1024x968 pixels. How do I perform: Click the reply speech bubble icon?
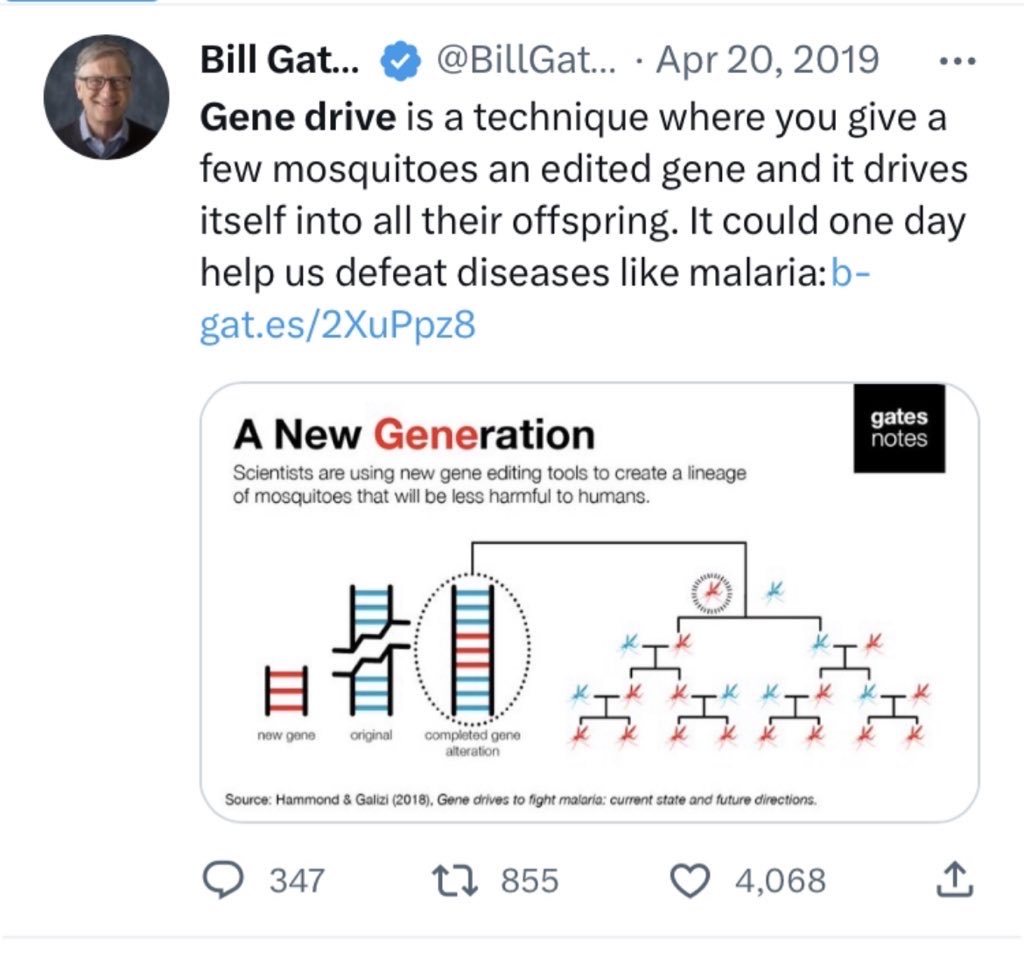218,879
